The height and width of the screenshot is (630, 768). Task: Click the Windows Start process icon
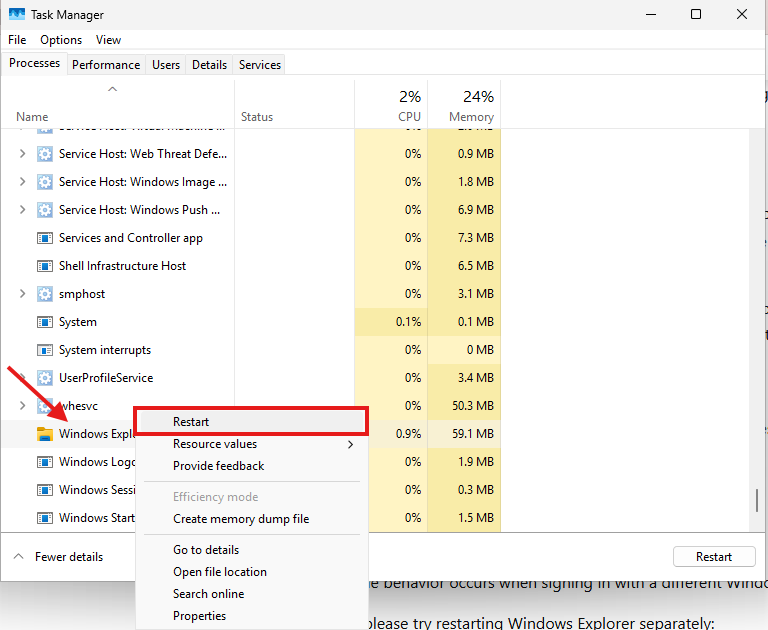(x=45, y=518)
